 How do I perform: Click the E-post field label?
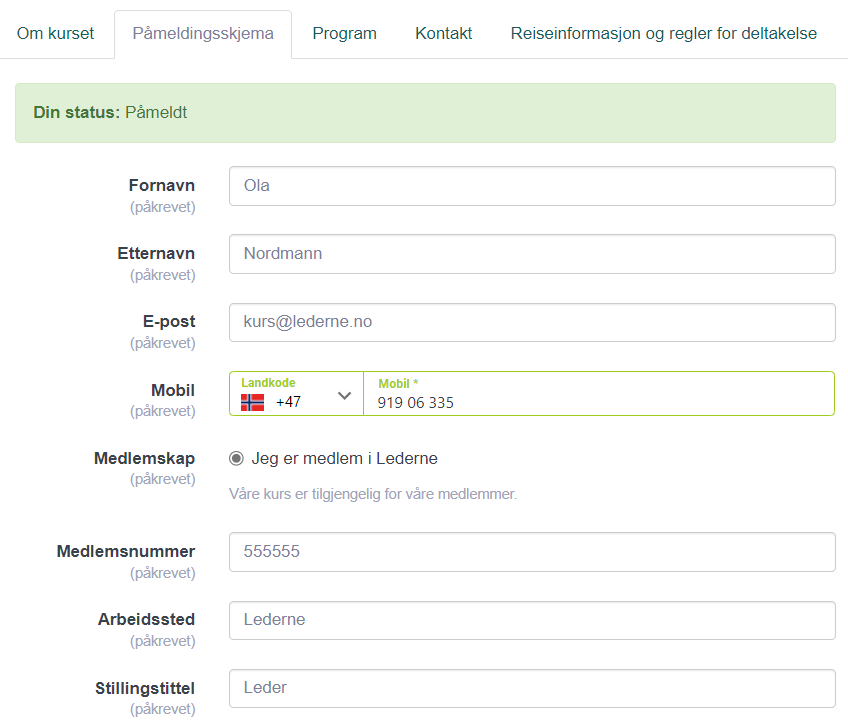tap(169, 322)
